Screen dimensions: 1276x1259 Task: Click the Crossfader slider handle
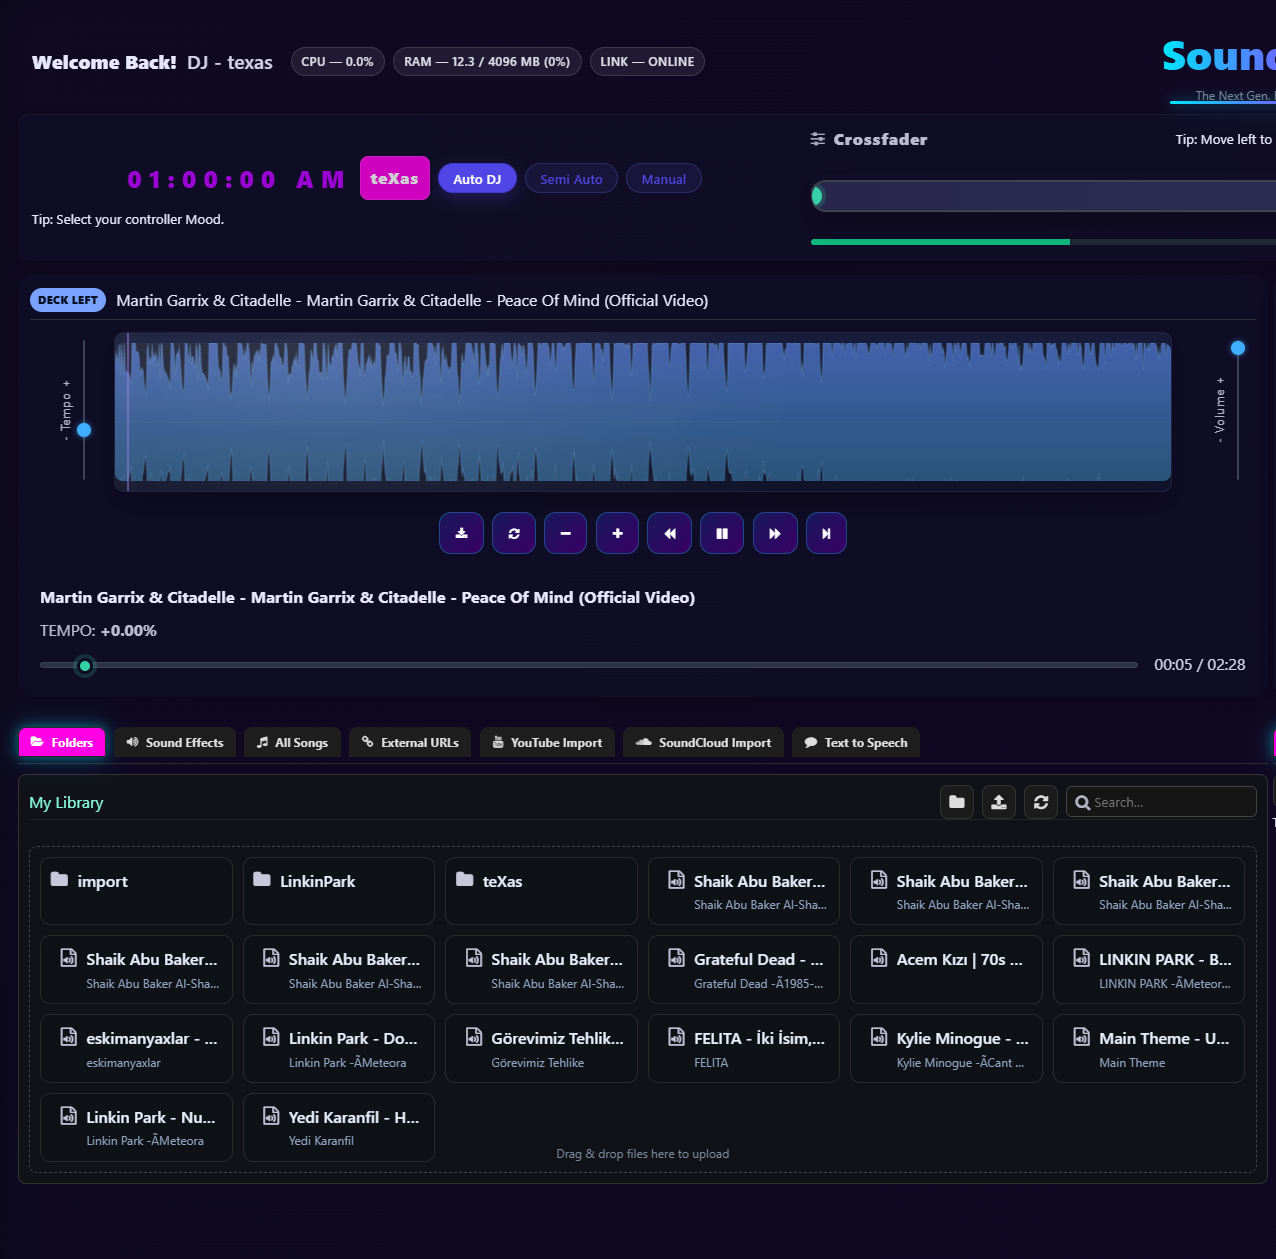pyautogui.click(x=818, y=196)
